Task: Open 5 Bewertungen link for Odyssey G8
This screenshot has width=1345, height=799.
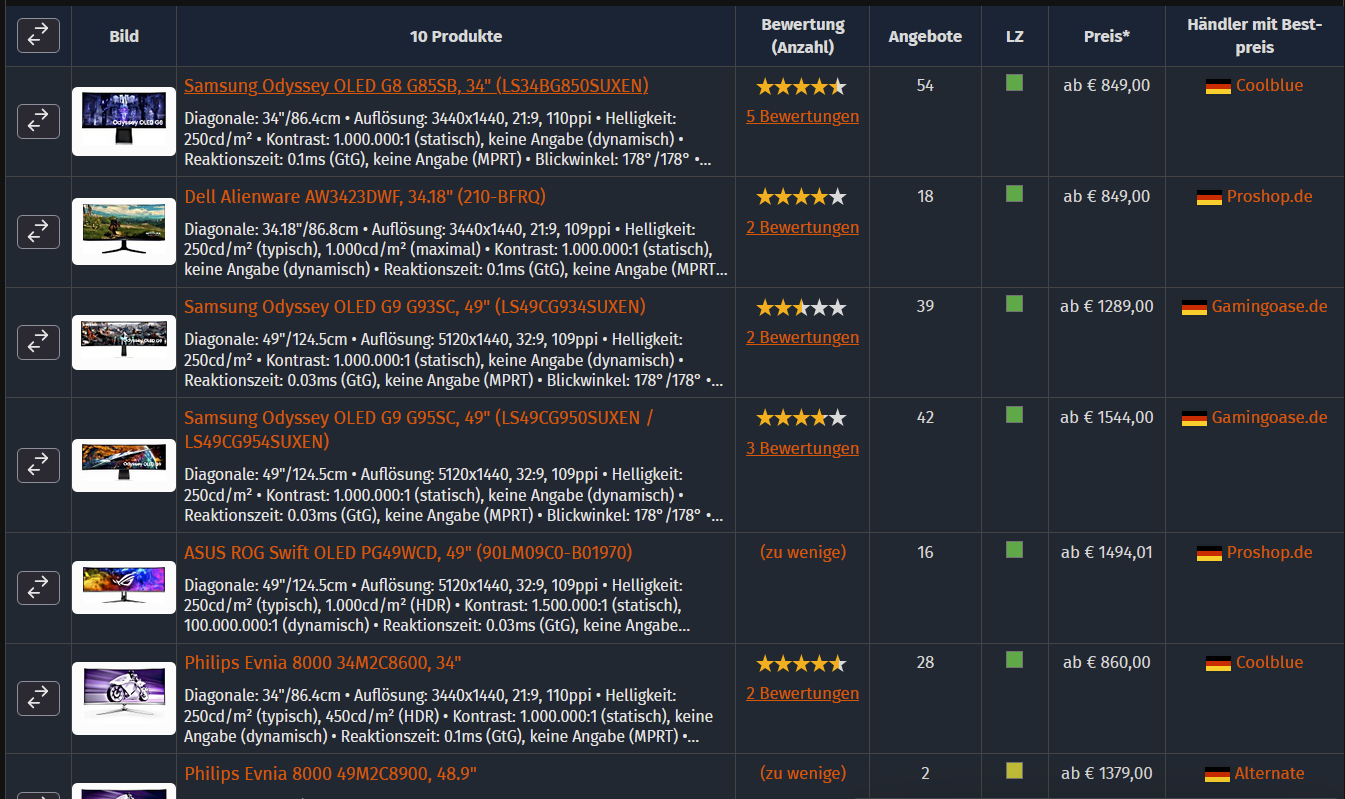Action: point(802,116)
